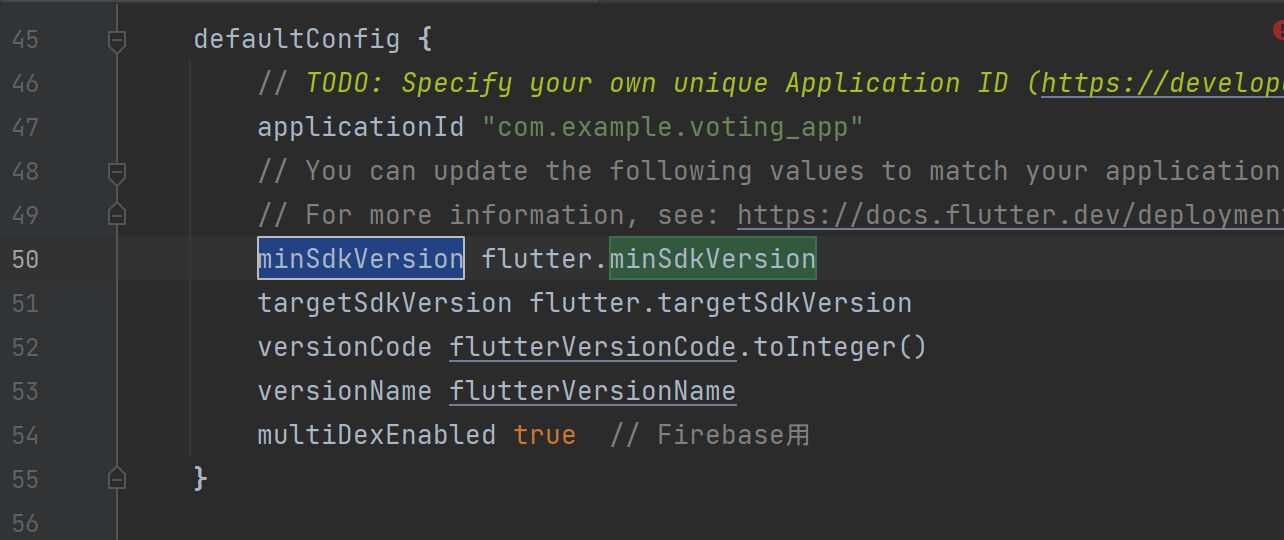1284x540 pixels.
Task: Collapse comment fold marker on line 48
Action: [117, 173]
